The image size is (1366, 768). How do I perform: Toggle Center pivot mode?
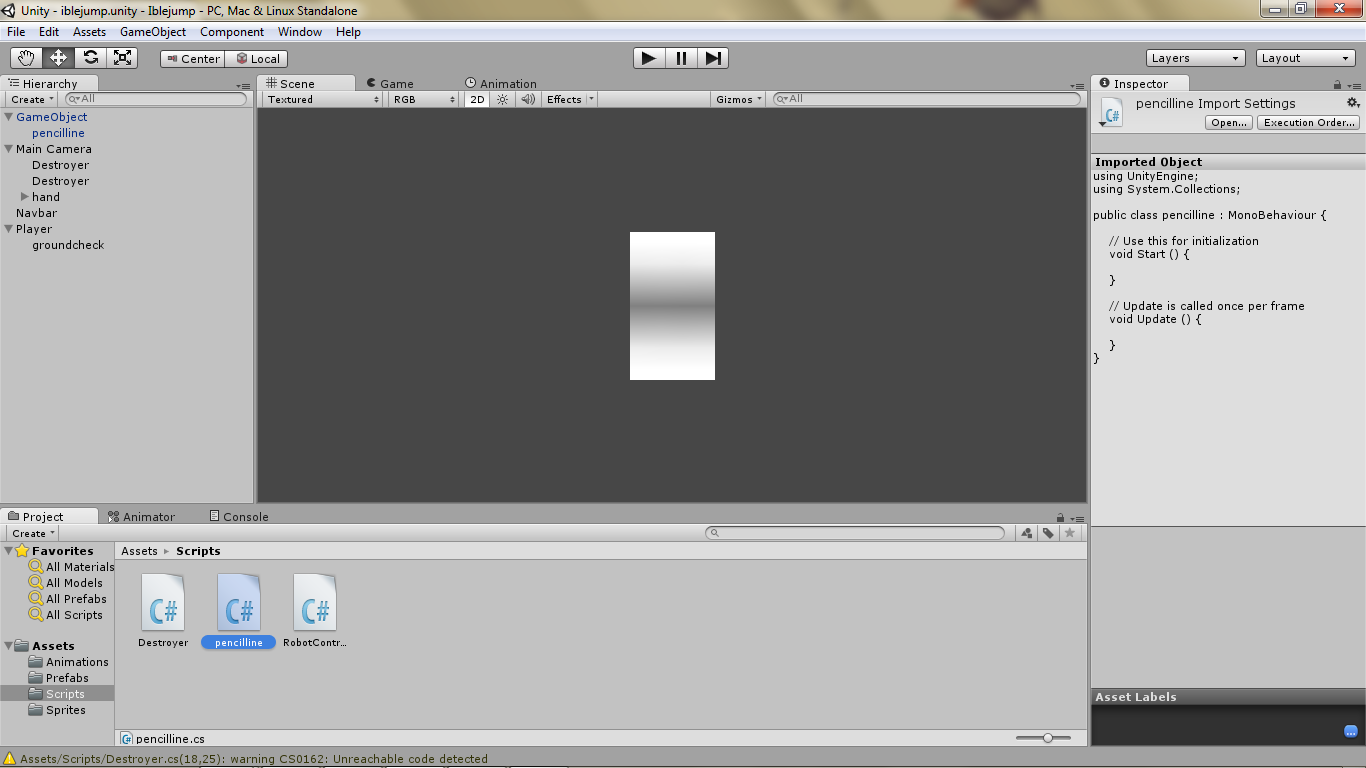[x=191, y=58]
